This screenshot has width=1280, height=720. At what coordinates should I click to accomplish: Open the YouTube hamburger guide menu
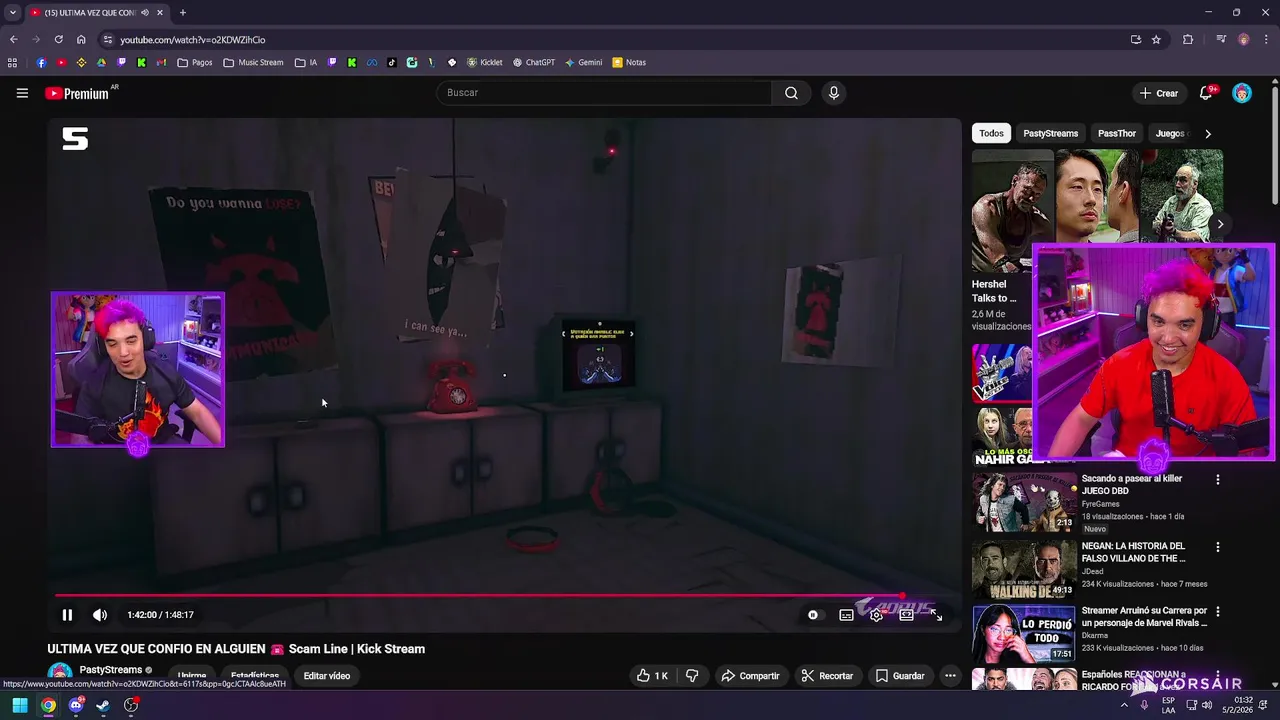tap(22, 93)
